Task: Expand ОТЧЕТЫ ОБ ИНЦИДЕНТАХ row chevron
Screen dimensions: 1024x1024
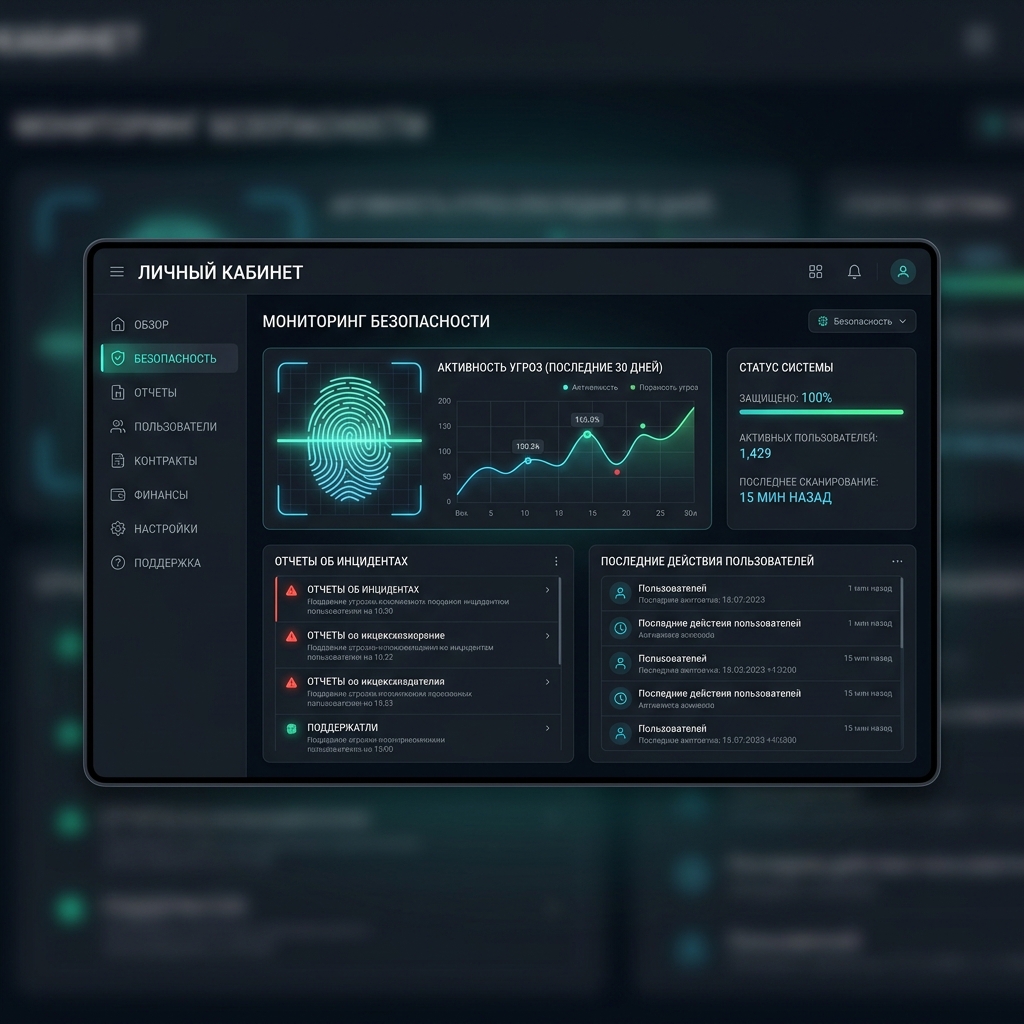Action: (547, 590)
